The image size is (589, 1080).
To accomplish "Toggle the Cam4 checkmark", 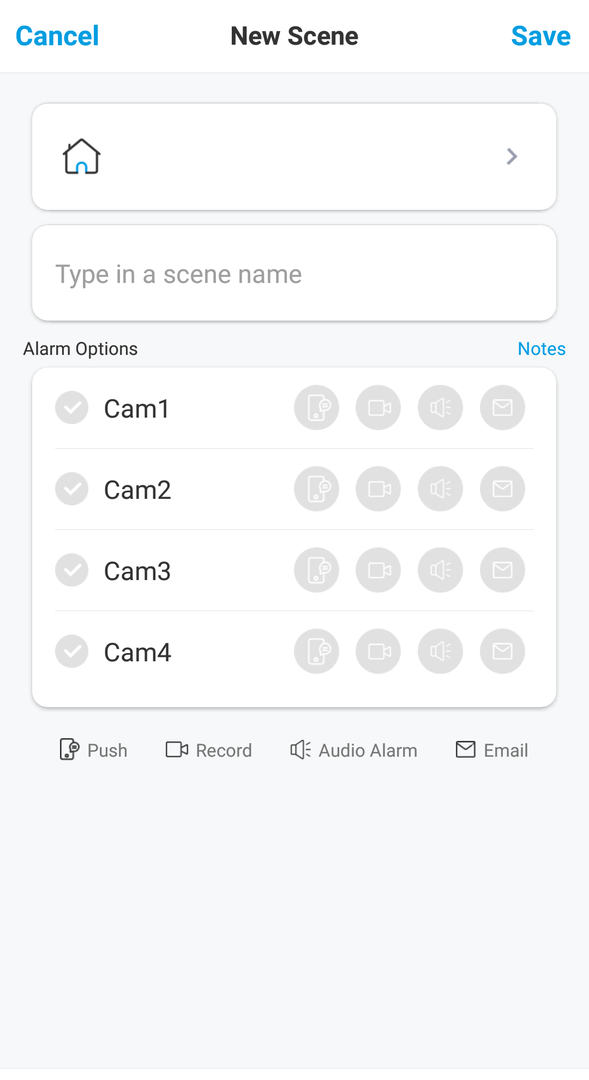I will pos(72,652).
